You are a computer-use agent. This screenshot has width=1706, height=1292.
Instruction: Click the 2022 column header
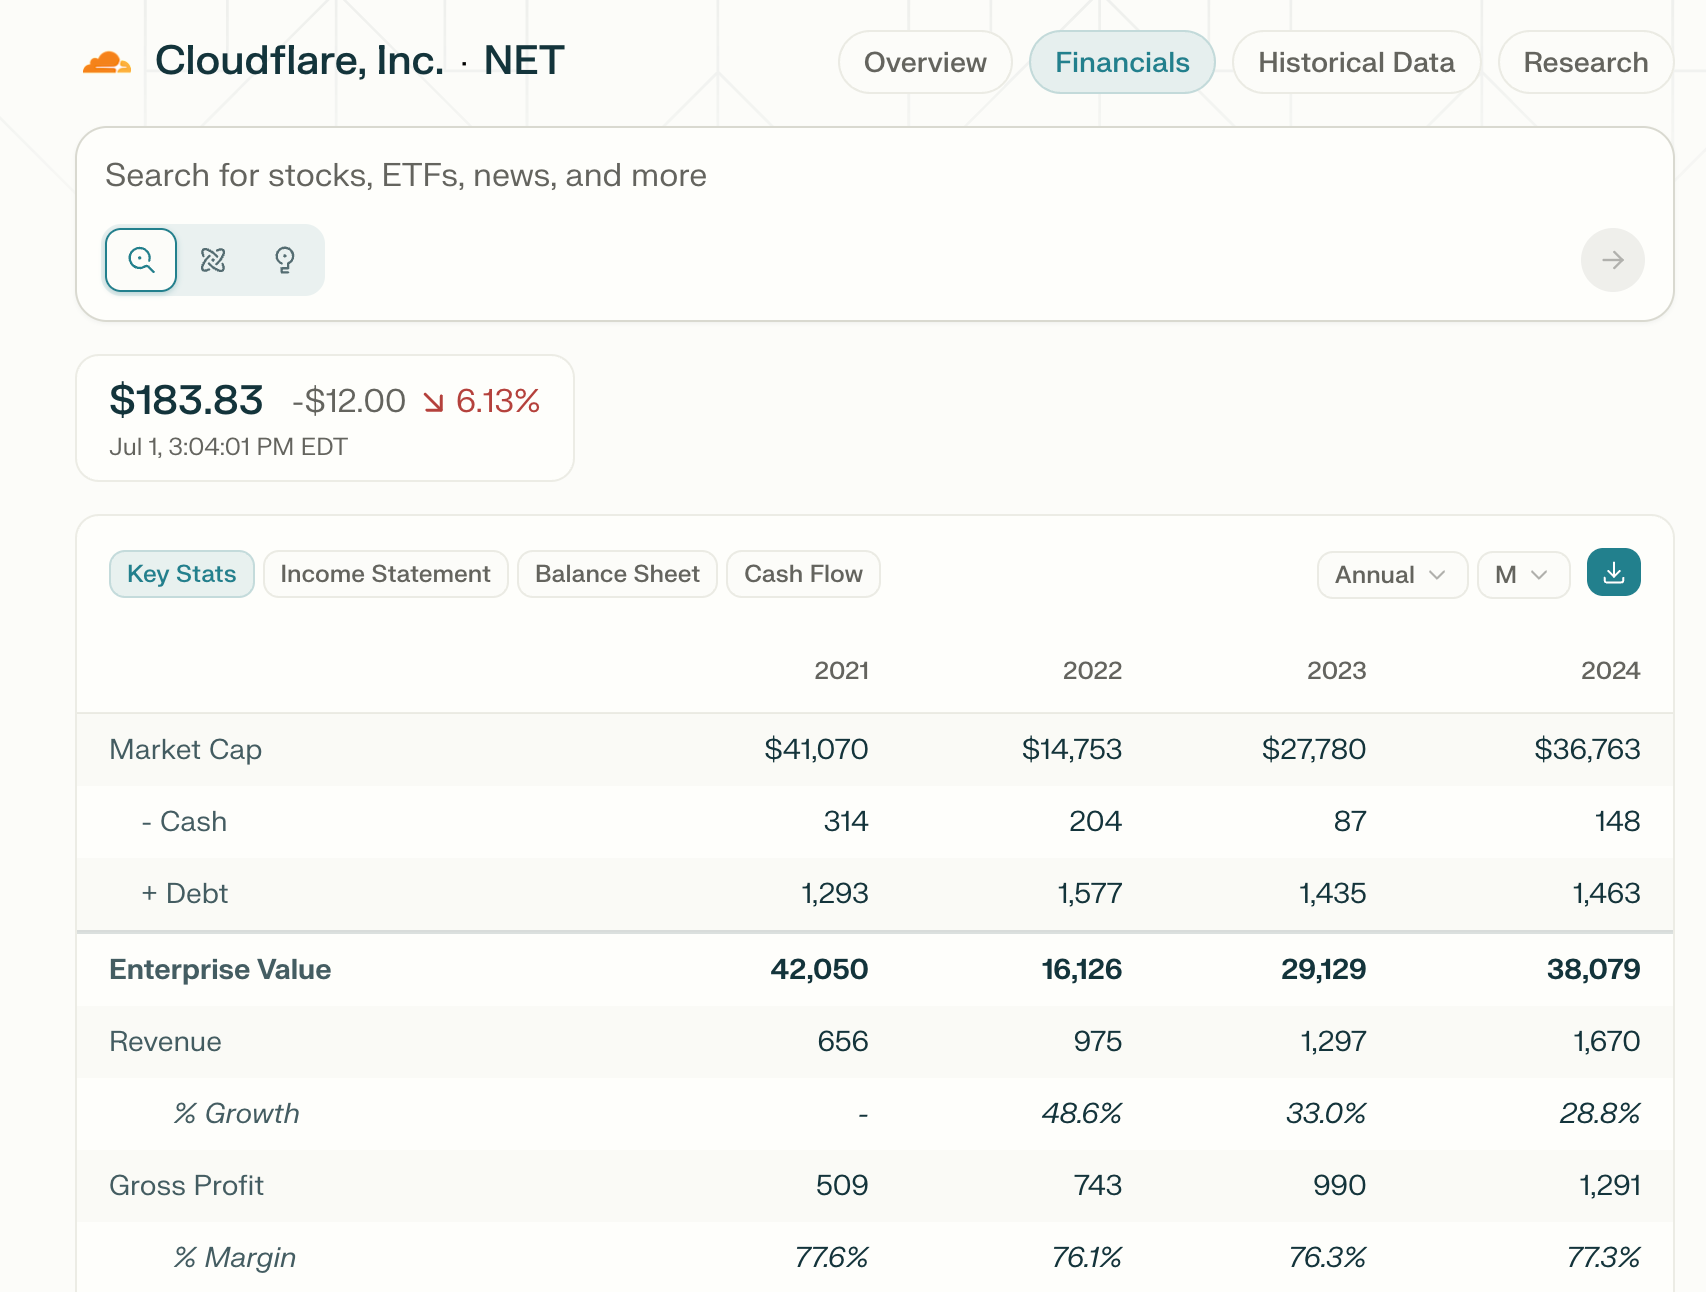pyautogui.click(x=1092, y=670)
